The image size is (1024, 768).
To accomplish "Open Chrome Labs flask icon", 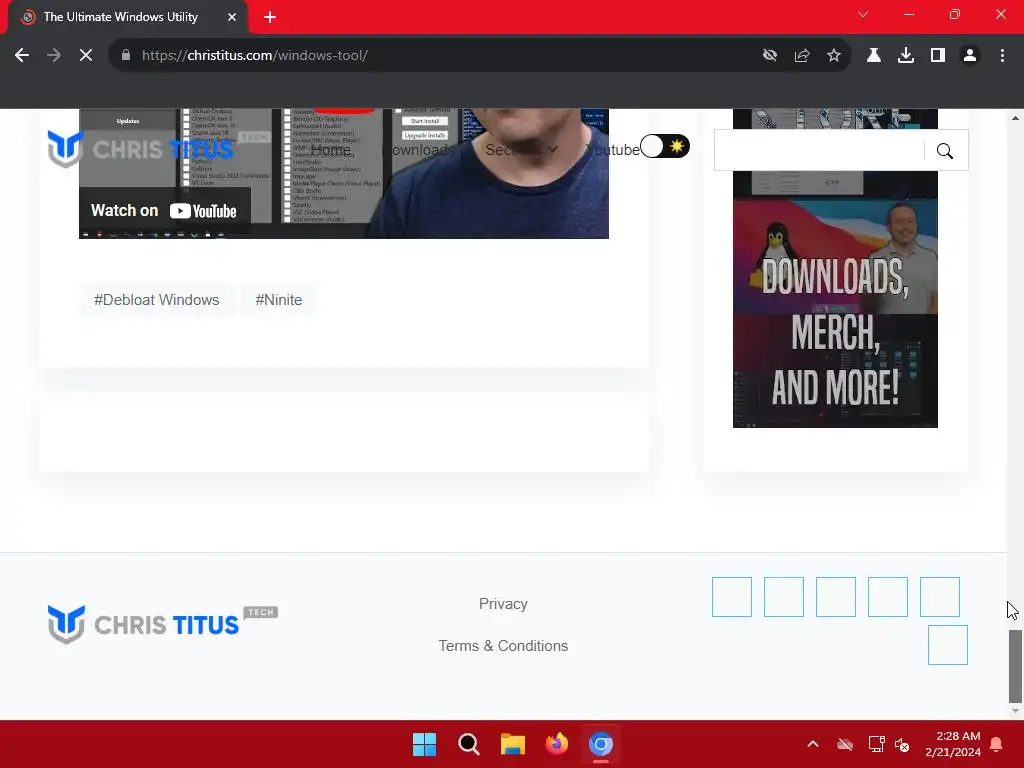I will (874, 56).
